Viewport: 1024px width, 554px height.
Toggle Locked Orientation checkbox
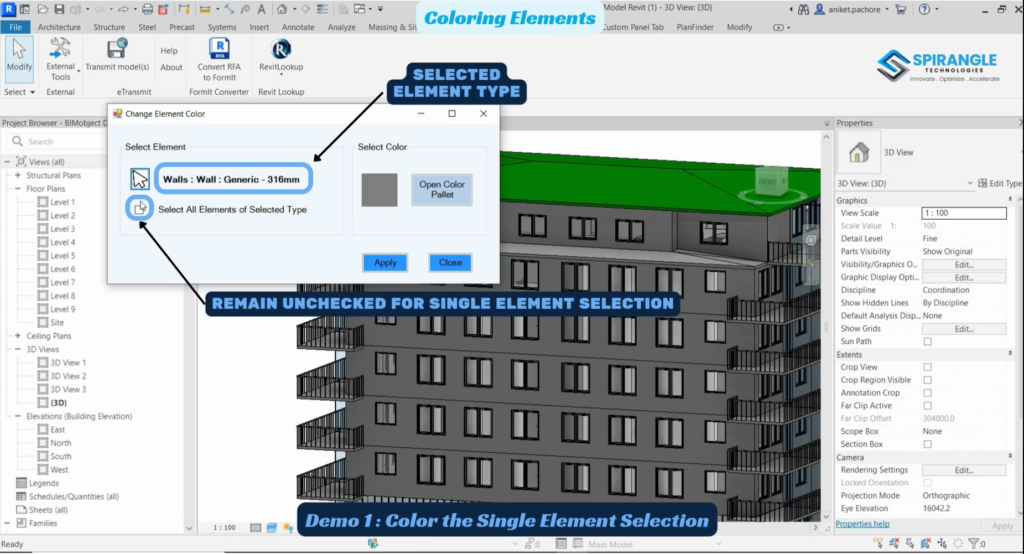(927, 483)
